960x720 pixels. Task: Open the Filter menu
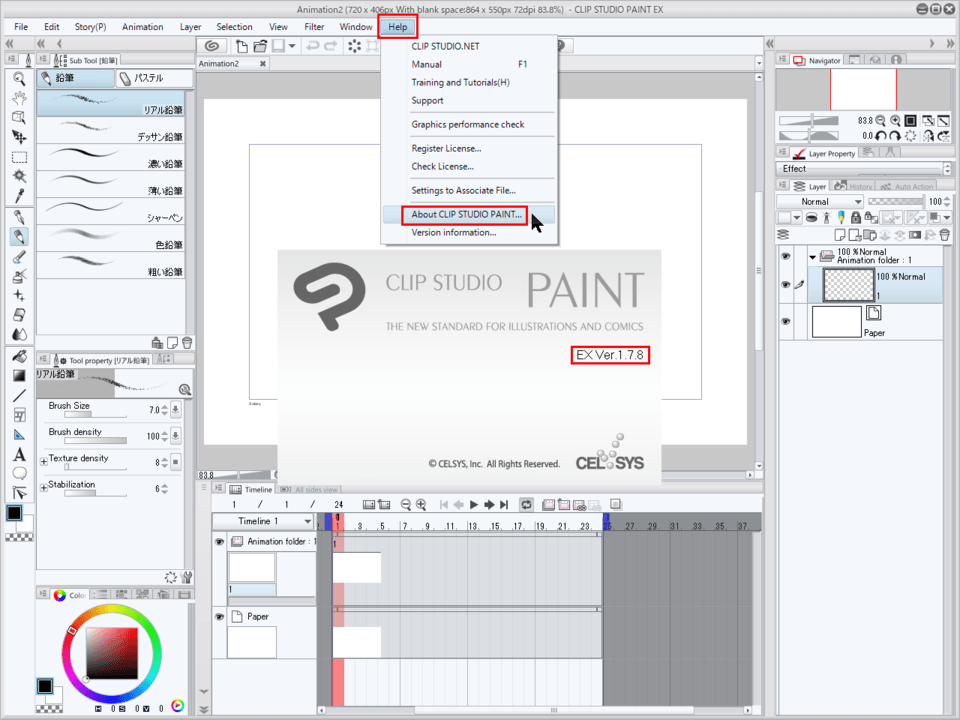[x=314, y=27]
